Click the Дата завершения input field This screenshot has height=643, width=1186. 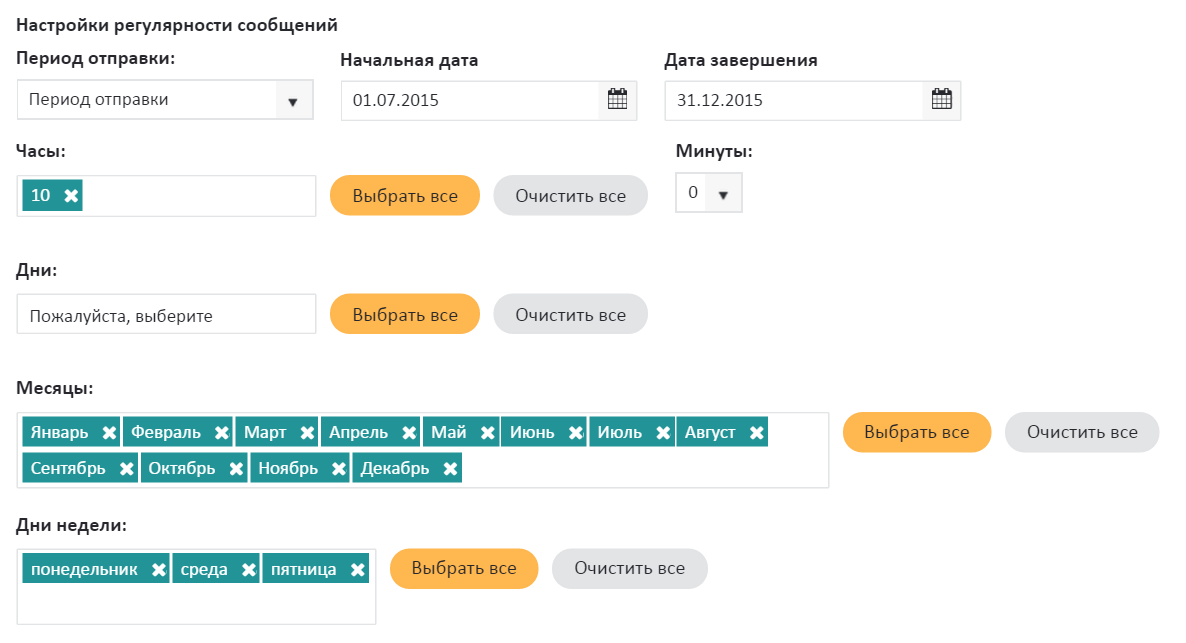coord(794,101)
